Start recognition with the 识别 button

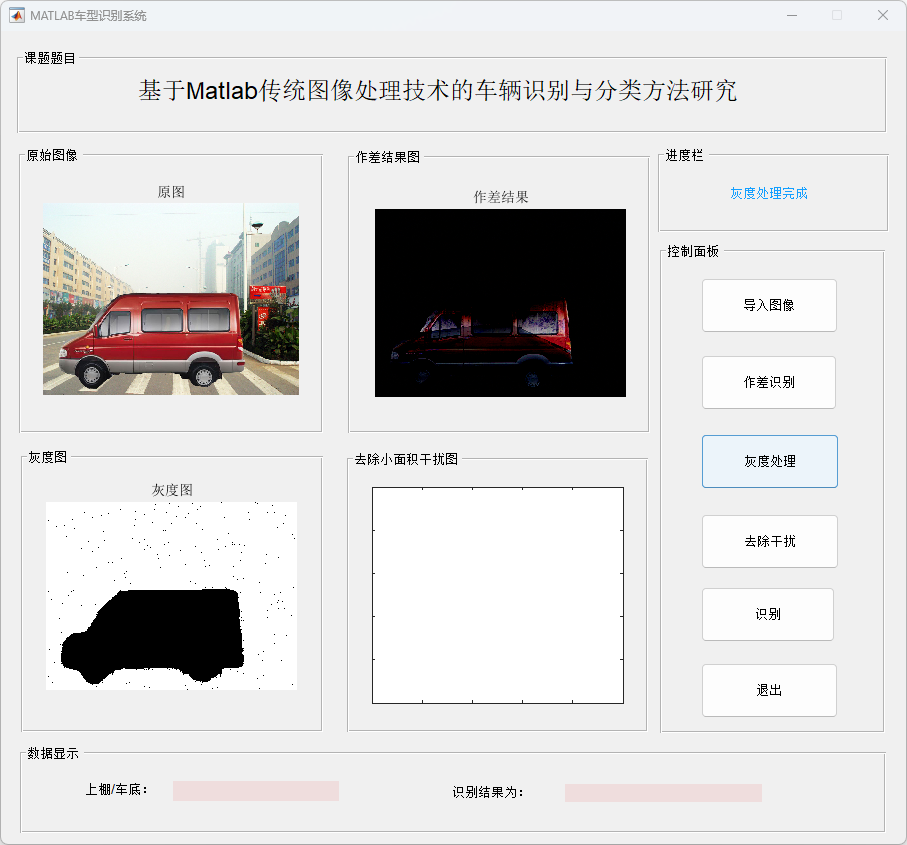pos(767,614)
